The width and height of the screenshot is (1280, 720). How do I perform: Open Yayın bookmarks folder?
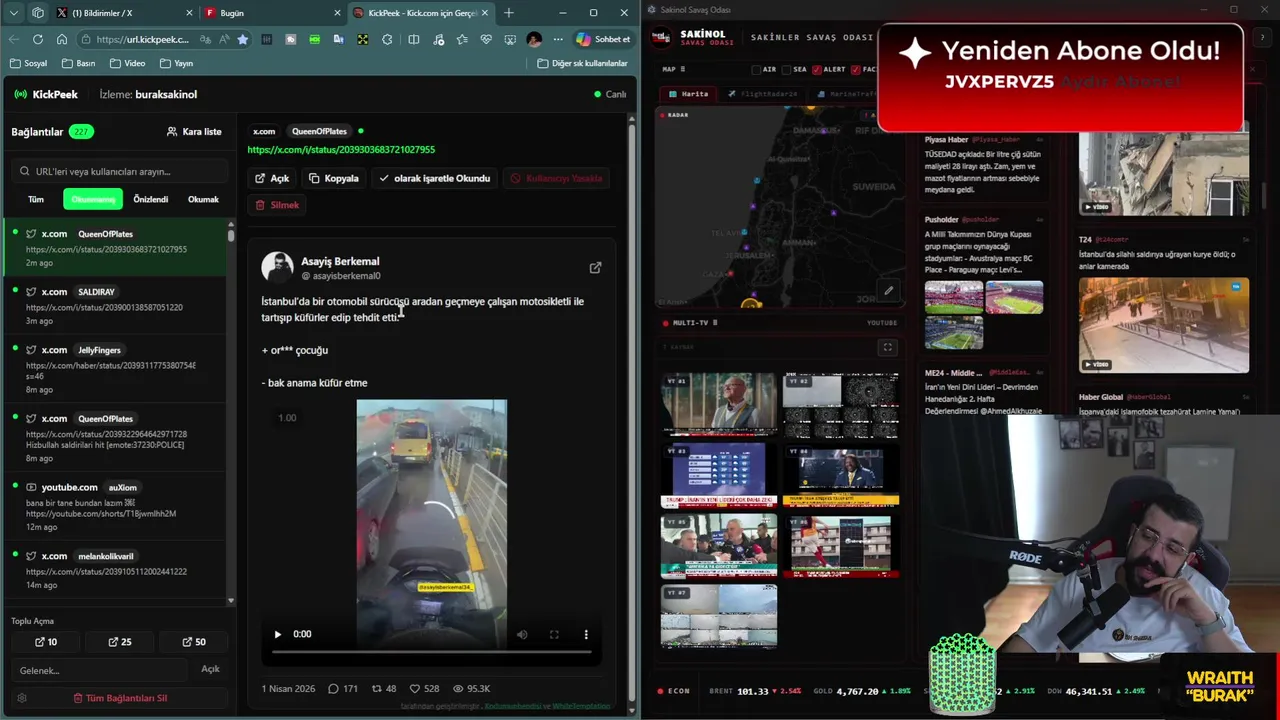[176, 63]
